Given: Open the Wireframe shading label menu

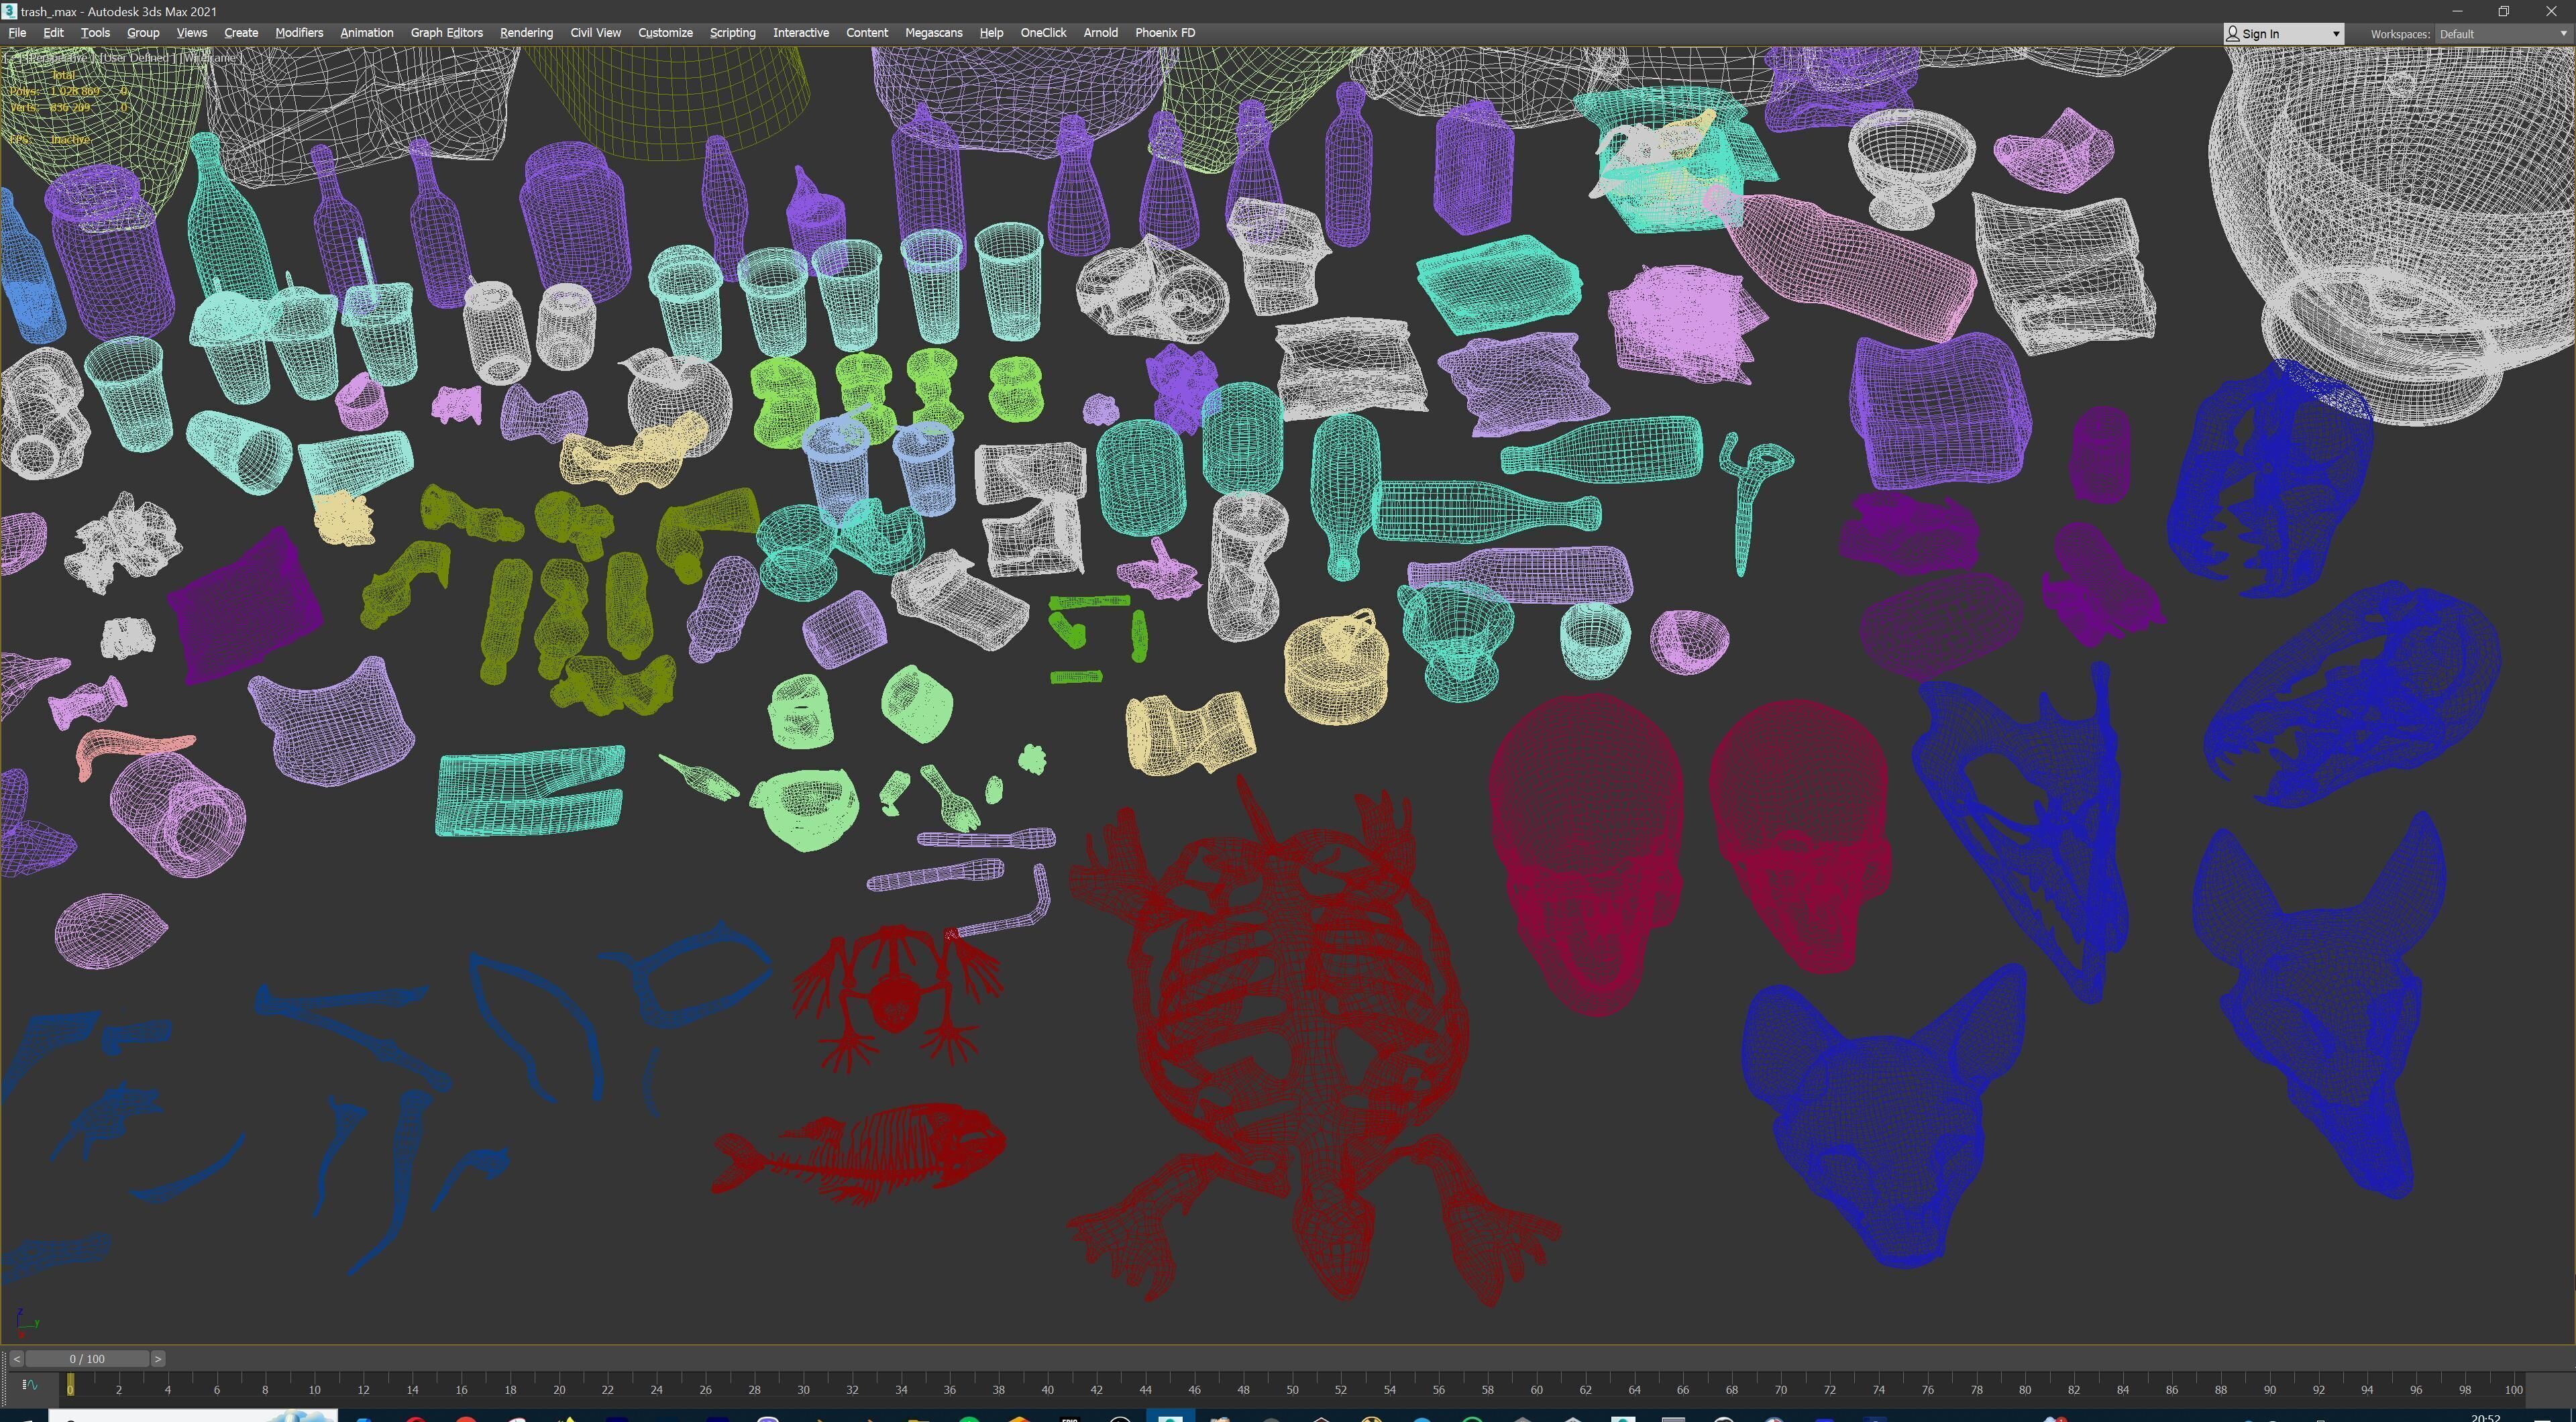Looking at the screenshot, I should (x=211, y=58).
